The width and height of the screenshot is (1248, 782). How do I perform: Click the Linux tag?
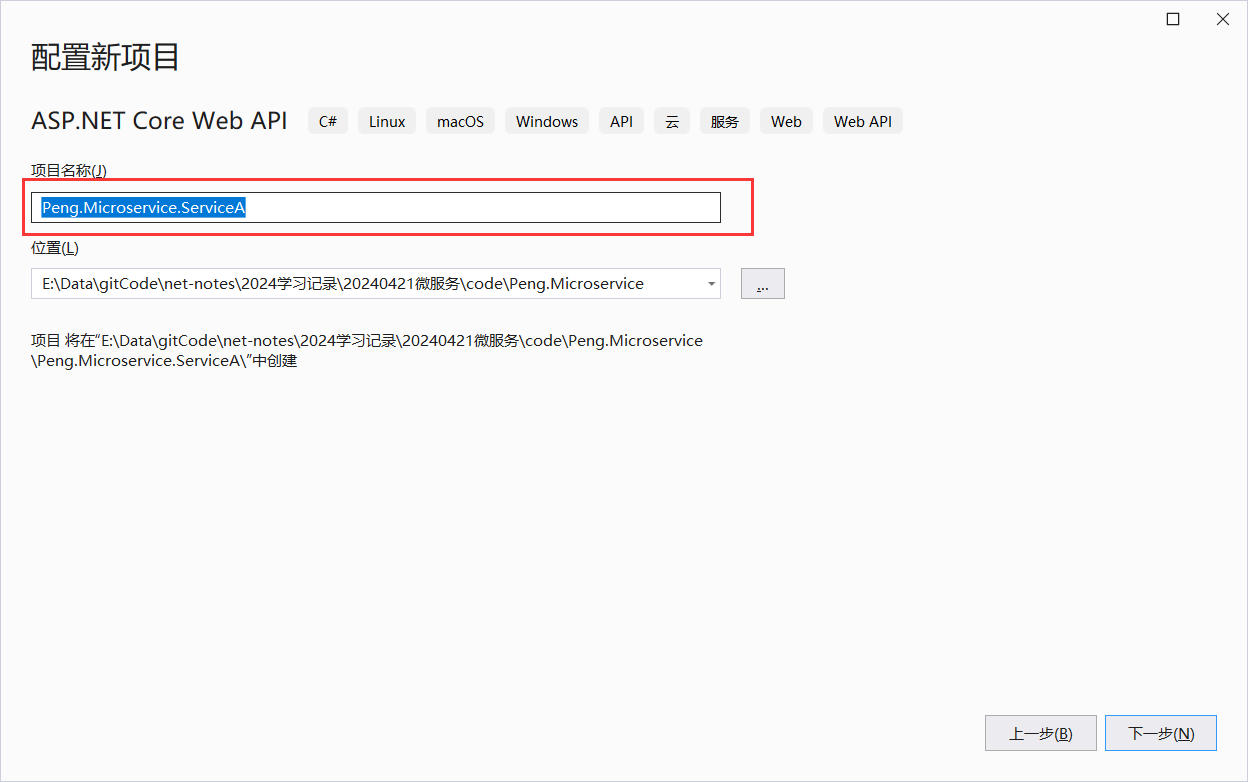[x=387, y=121]
